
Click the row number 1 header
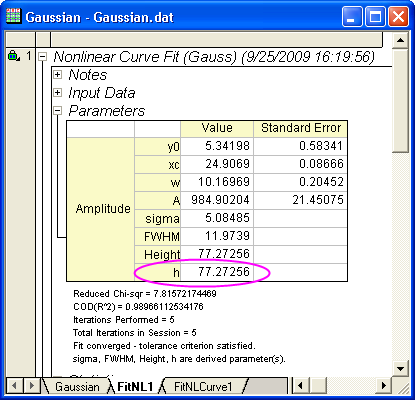[29, 56]
